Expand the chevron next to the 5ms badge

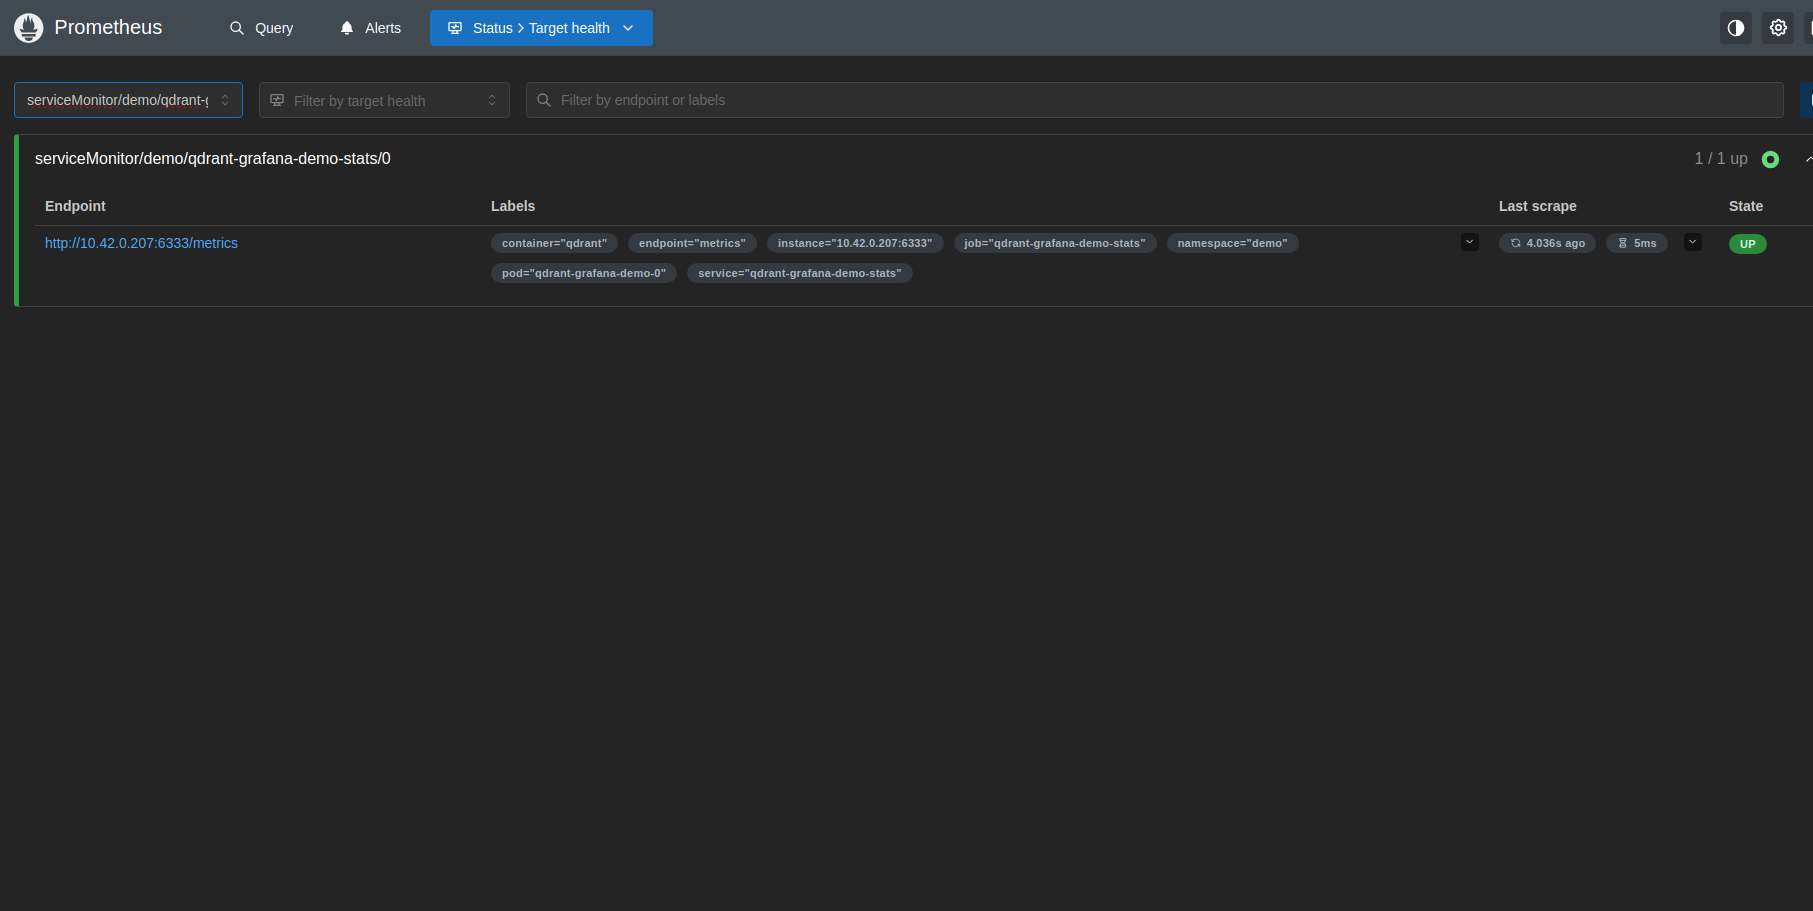1693,242
